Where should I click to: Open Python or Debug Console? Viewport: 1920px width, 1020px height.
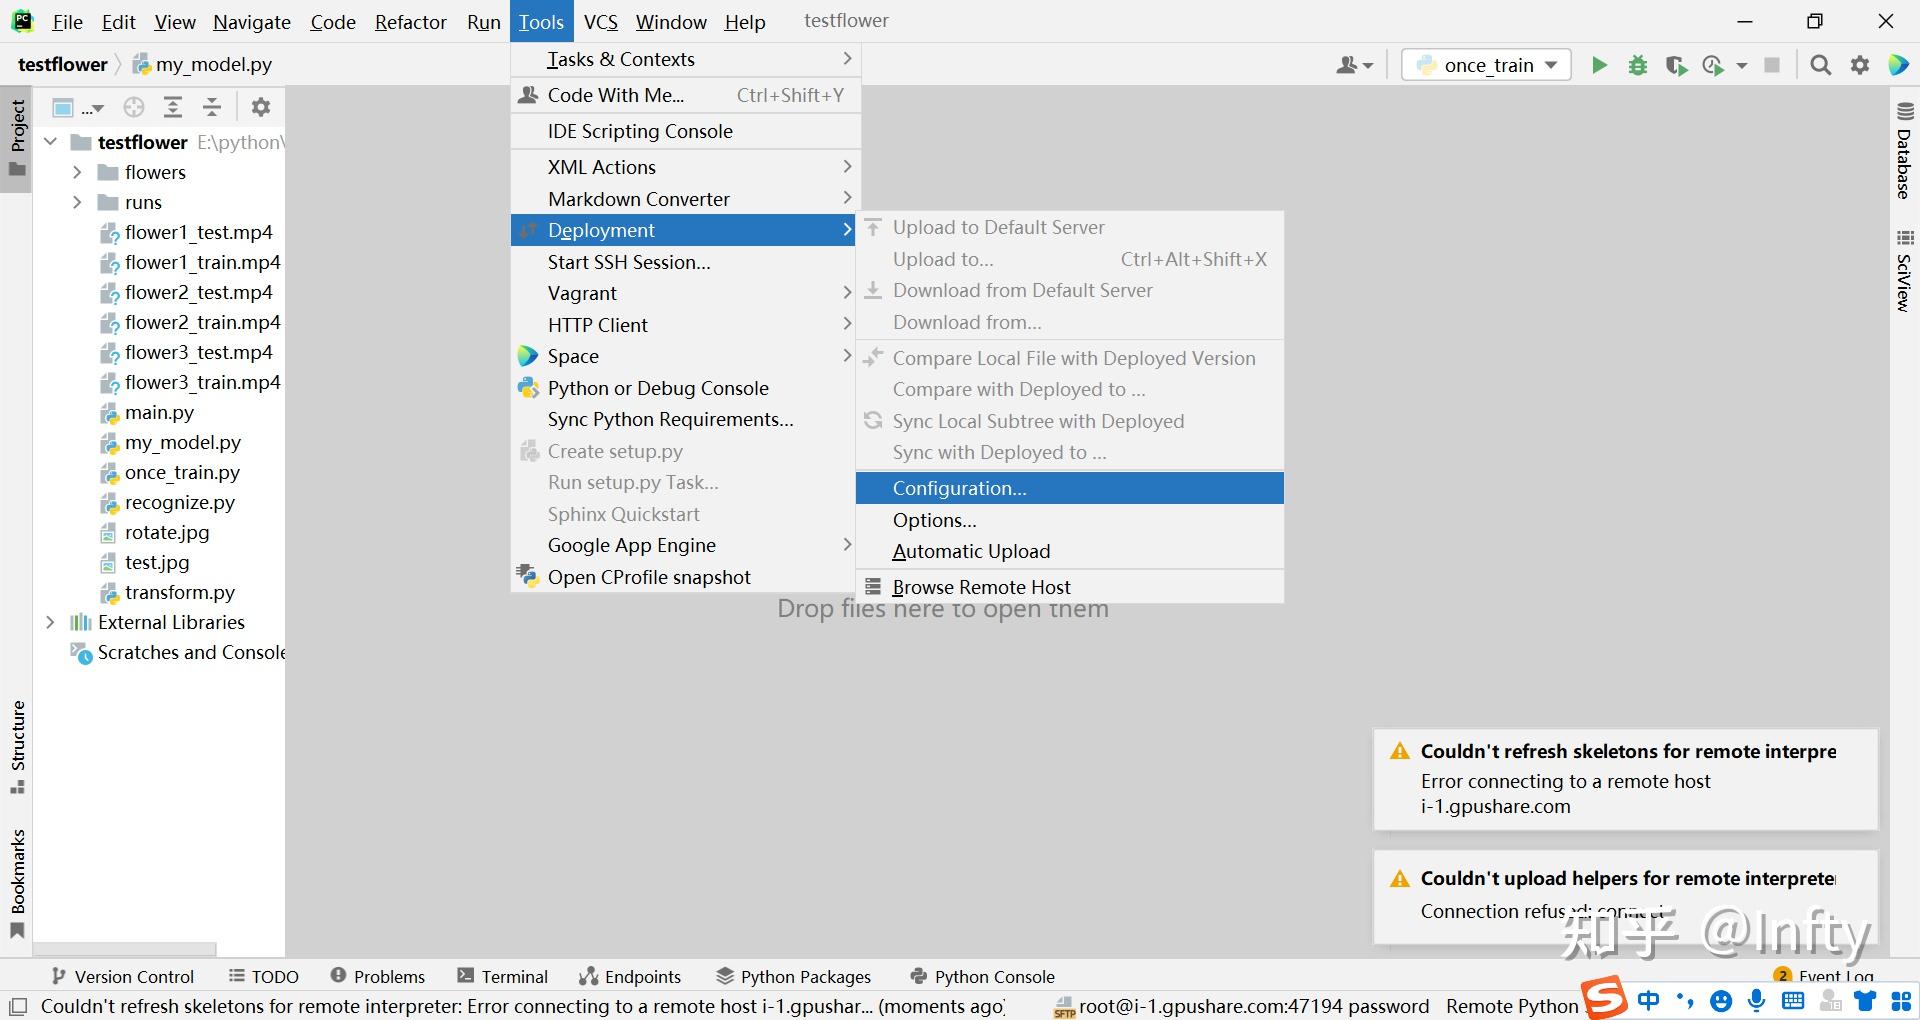pos(685,388)
